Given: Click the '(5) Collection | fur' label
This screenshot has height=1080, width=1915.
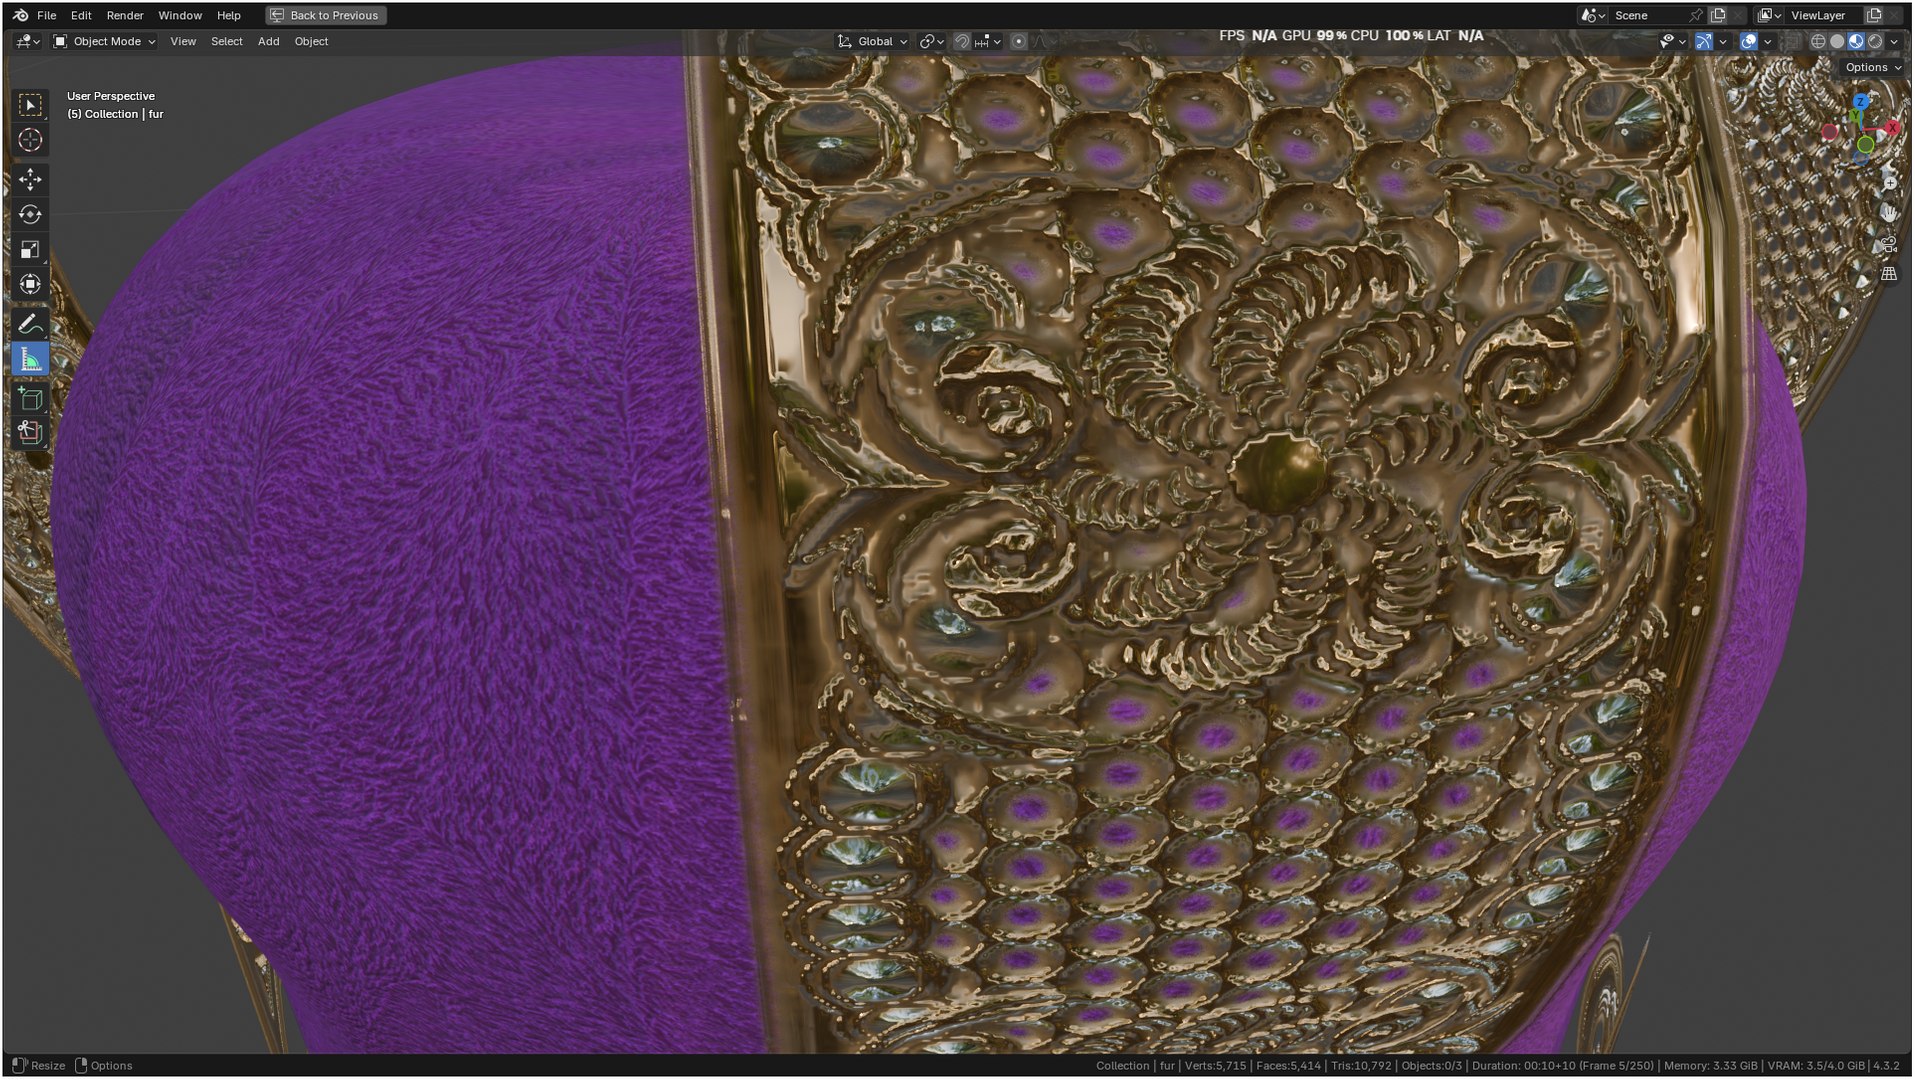Looking at the screenshot, I should tap(115, 114).
